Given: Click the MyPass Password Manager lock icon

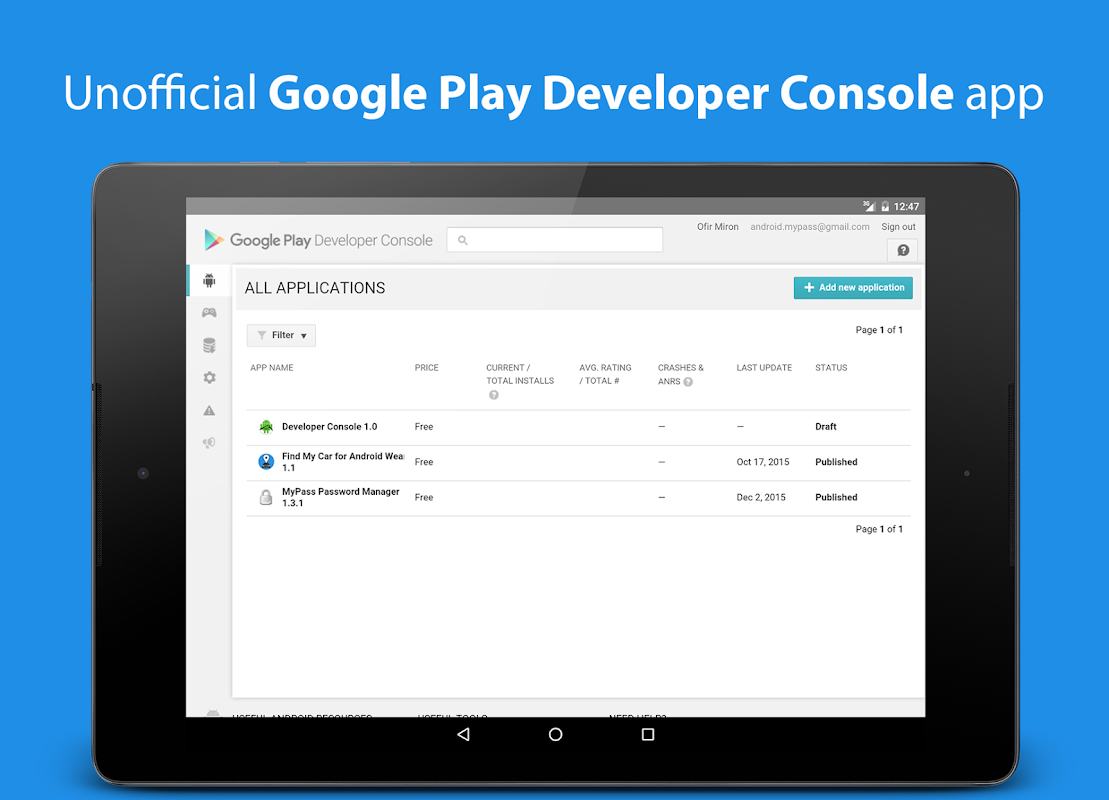Looking at the screenshot, I should (266, 497).
